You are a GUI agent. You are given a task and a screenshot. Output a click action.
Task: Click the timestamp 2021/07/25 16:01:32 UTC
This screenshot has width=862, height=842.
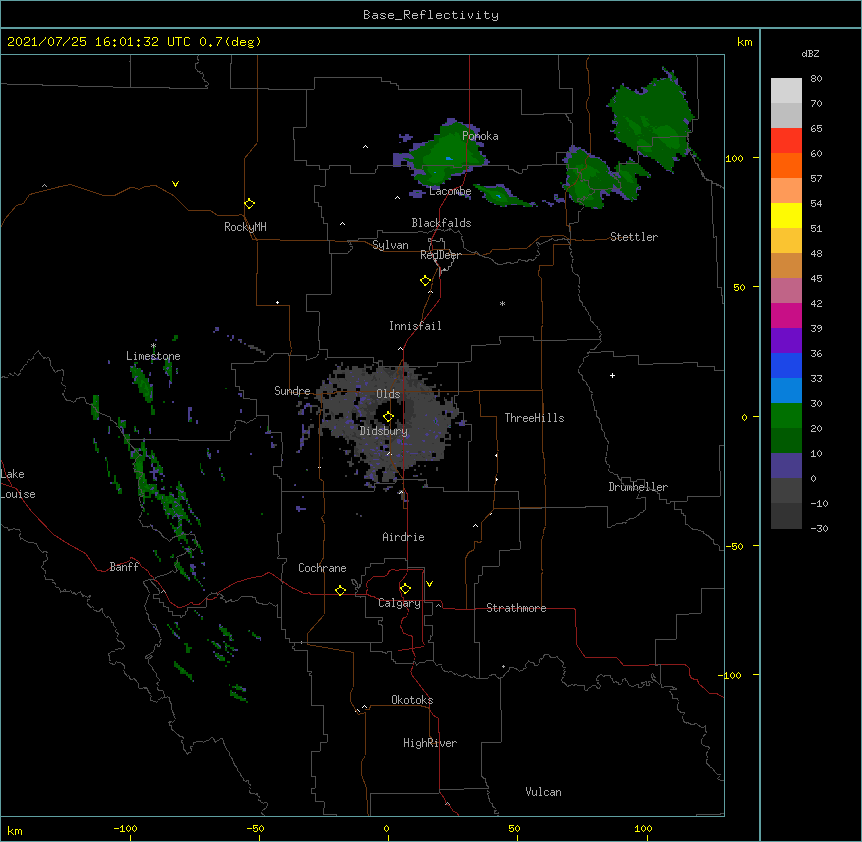pos(98,42)
